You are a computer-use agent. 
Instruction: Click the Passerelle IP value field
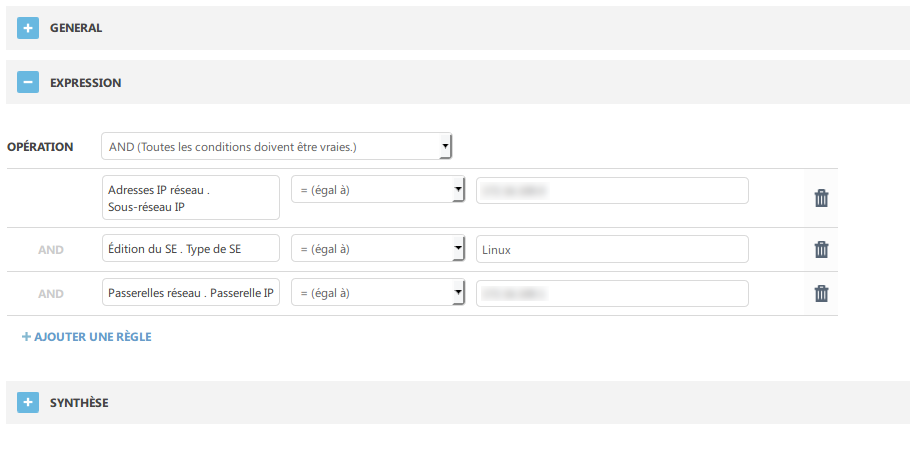(612, 293)
